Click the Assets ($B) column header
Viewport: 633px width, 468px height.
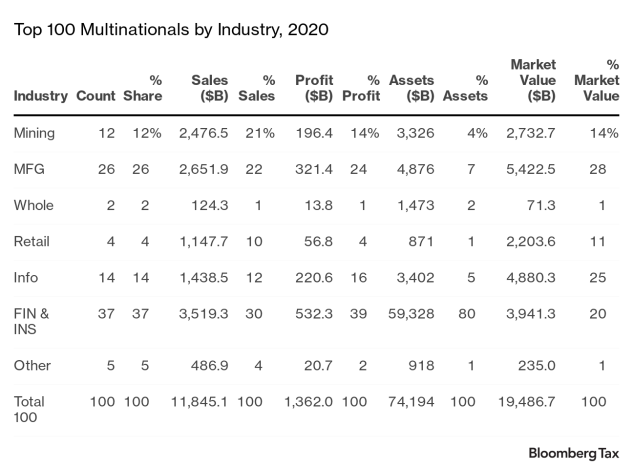[412, 87]
